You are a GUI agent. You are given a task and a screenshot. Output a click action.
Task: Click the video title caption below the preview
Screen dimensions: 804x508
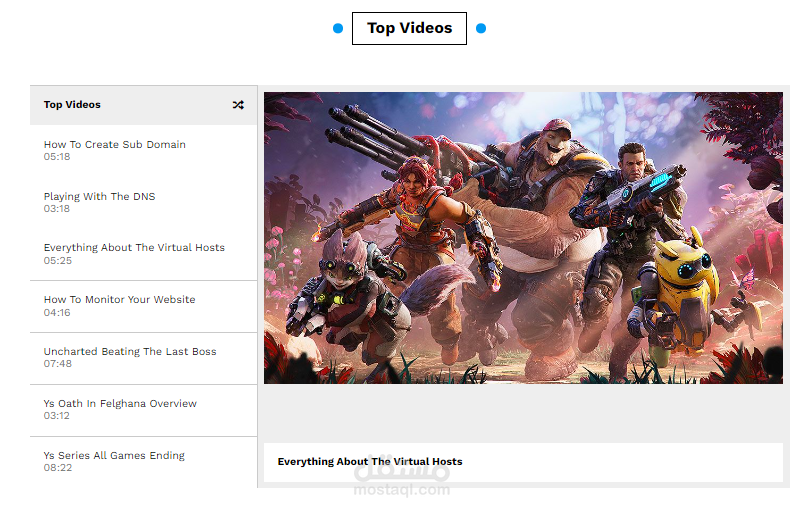coord(370,462)
